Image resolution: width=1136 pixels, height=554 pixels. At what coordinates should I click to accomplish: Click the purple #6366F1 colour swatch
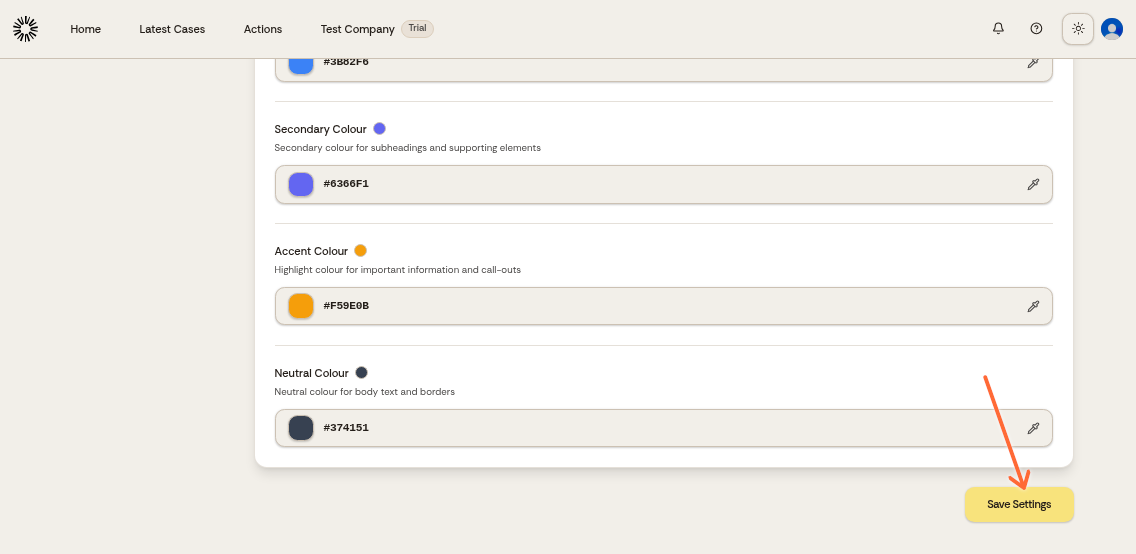(x=301, y=184)
